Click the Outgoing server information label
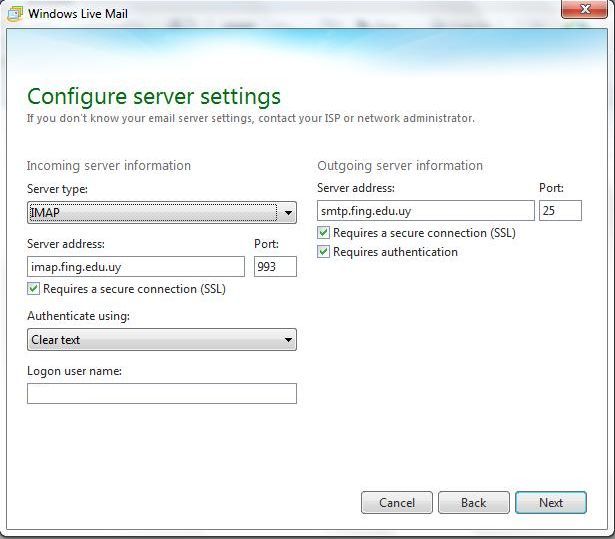Image resolution: width=615 pixels, height=539 pixels. point(399,166)
